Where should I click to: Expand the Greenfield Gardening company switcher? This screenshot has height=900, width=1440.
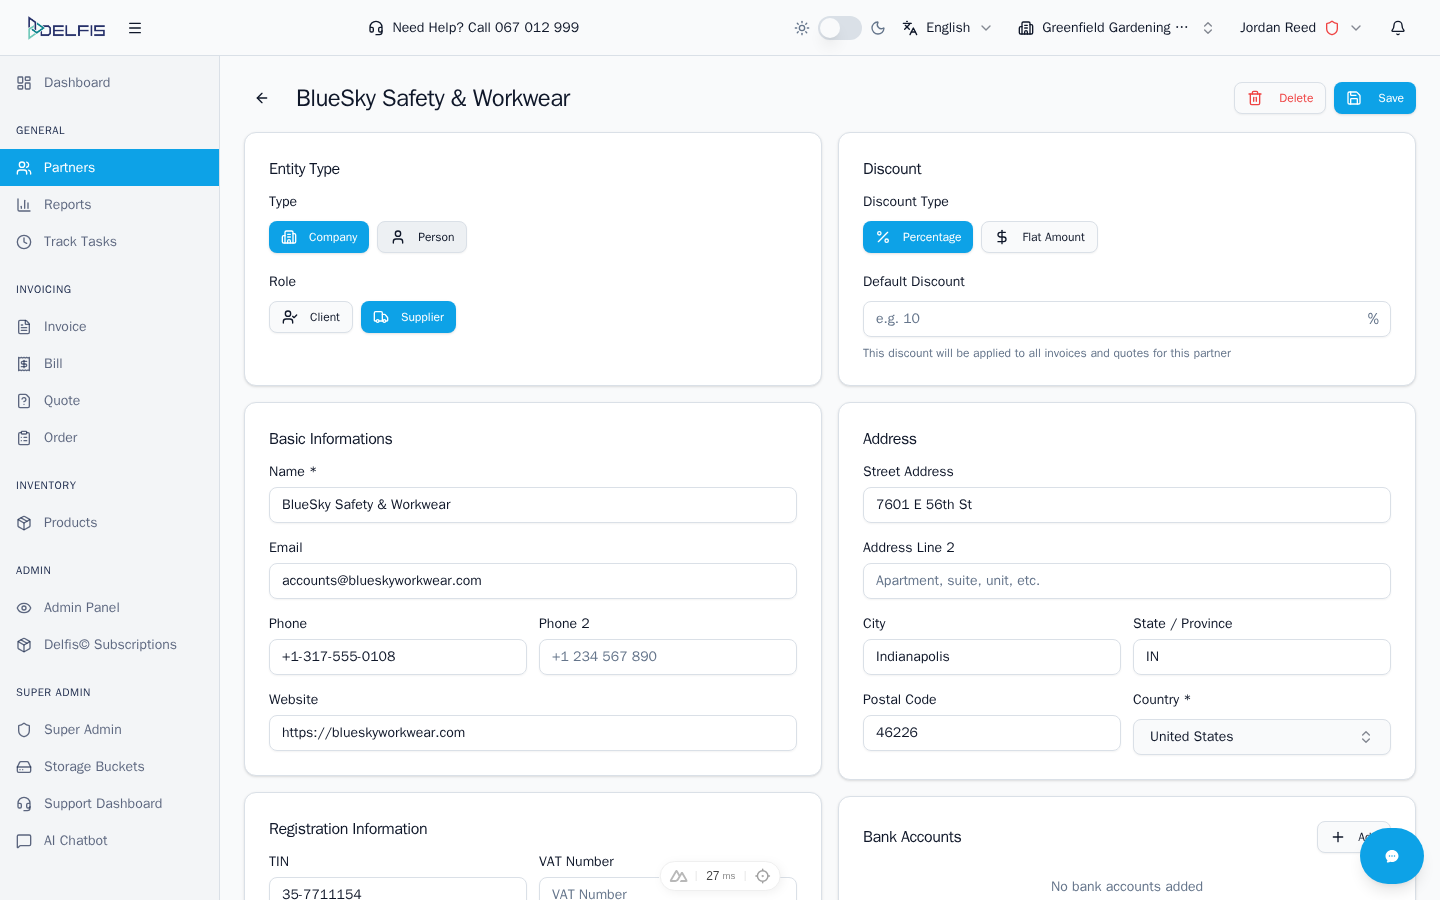tap(1115, 28)
